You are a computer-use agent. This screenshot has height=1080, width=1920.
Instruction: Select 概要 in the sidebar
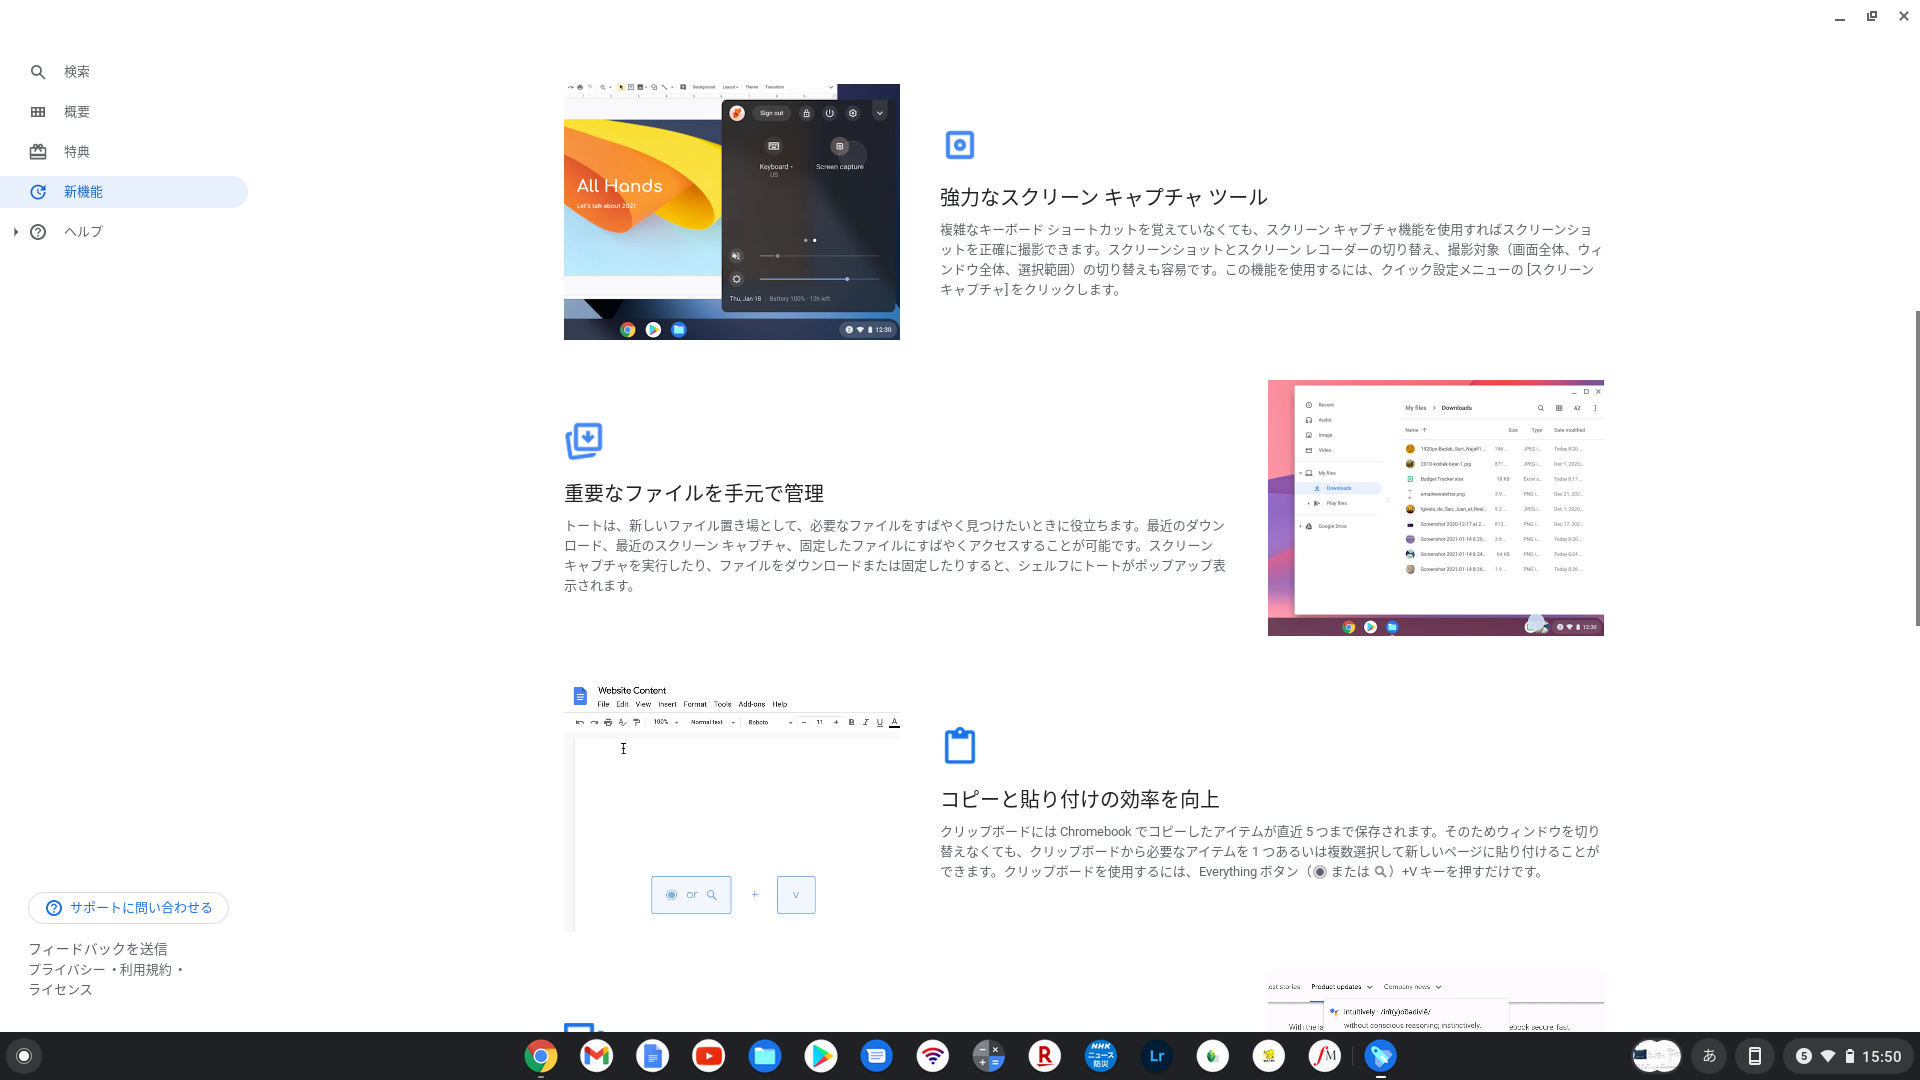(x=124, y=112)
